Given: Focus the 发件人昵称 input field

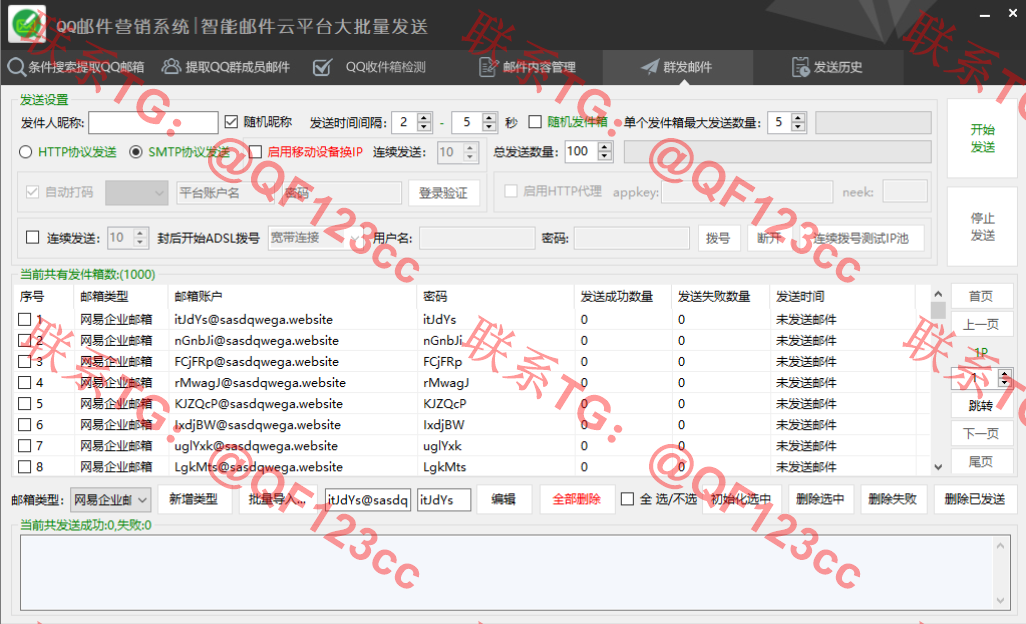Looking at the screenshot, I should point(154,122).
